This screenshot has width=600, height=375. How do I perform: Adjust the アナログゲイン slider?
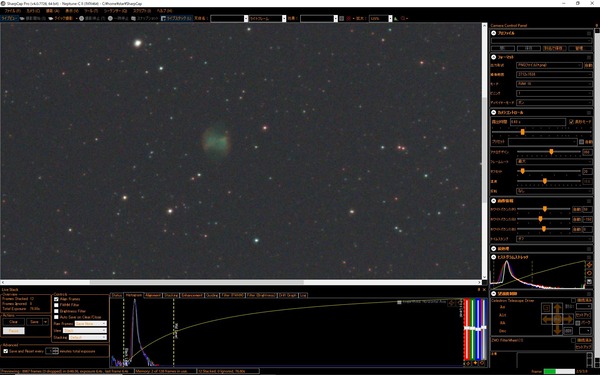pos(551,152)
